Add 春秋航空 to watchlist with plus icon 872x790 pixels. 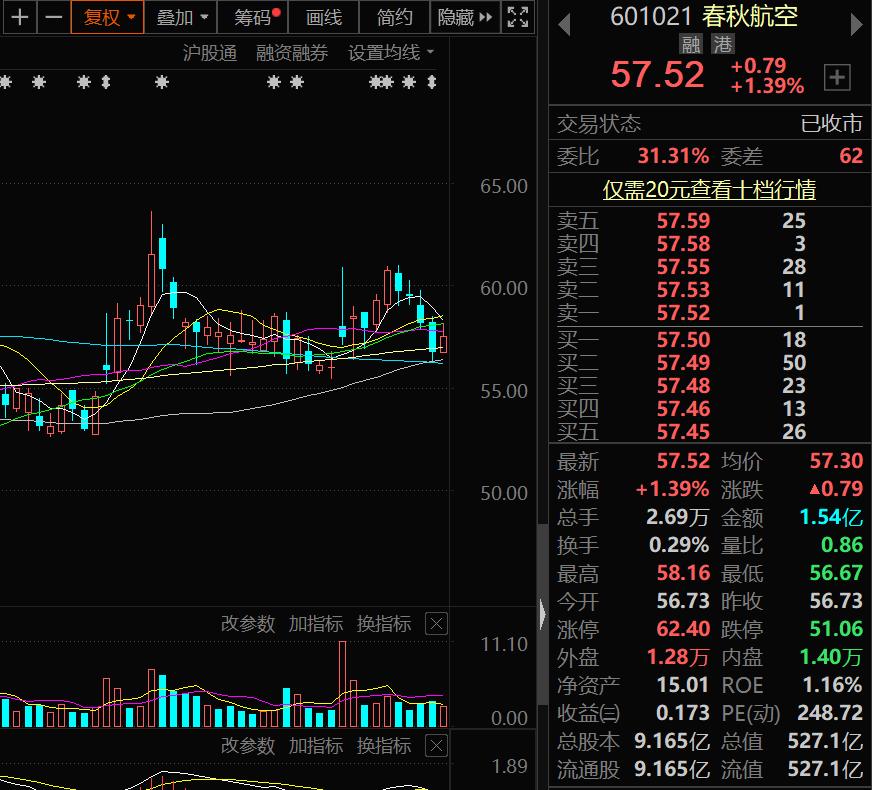tap(836, 76)
